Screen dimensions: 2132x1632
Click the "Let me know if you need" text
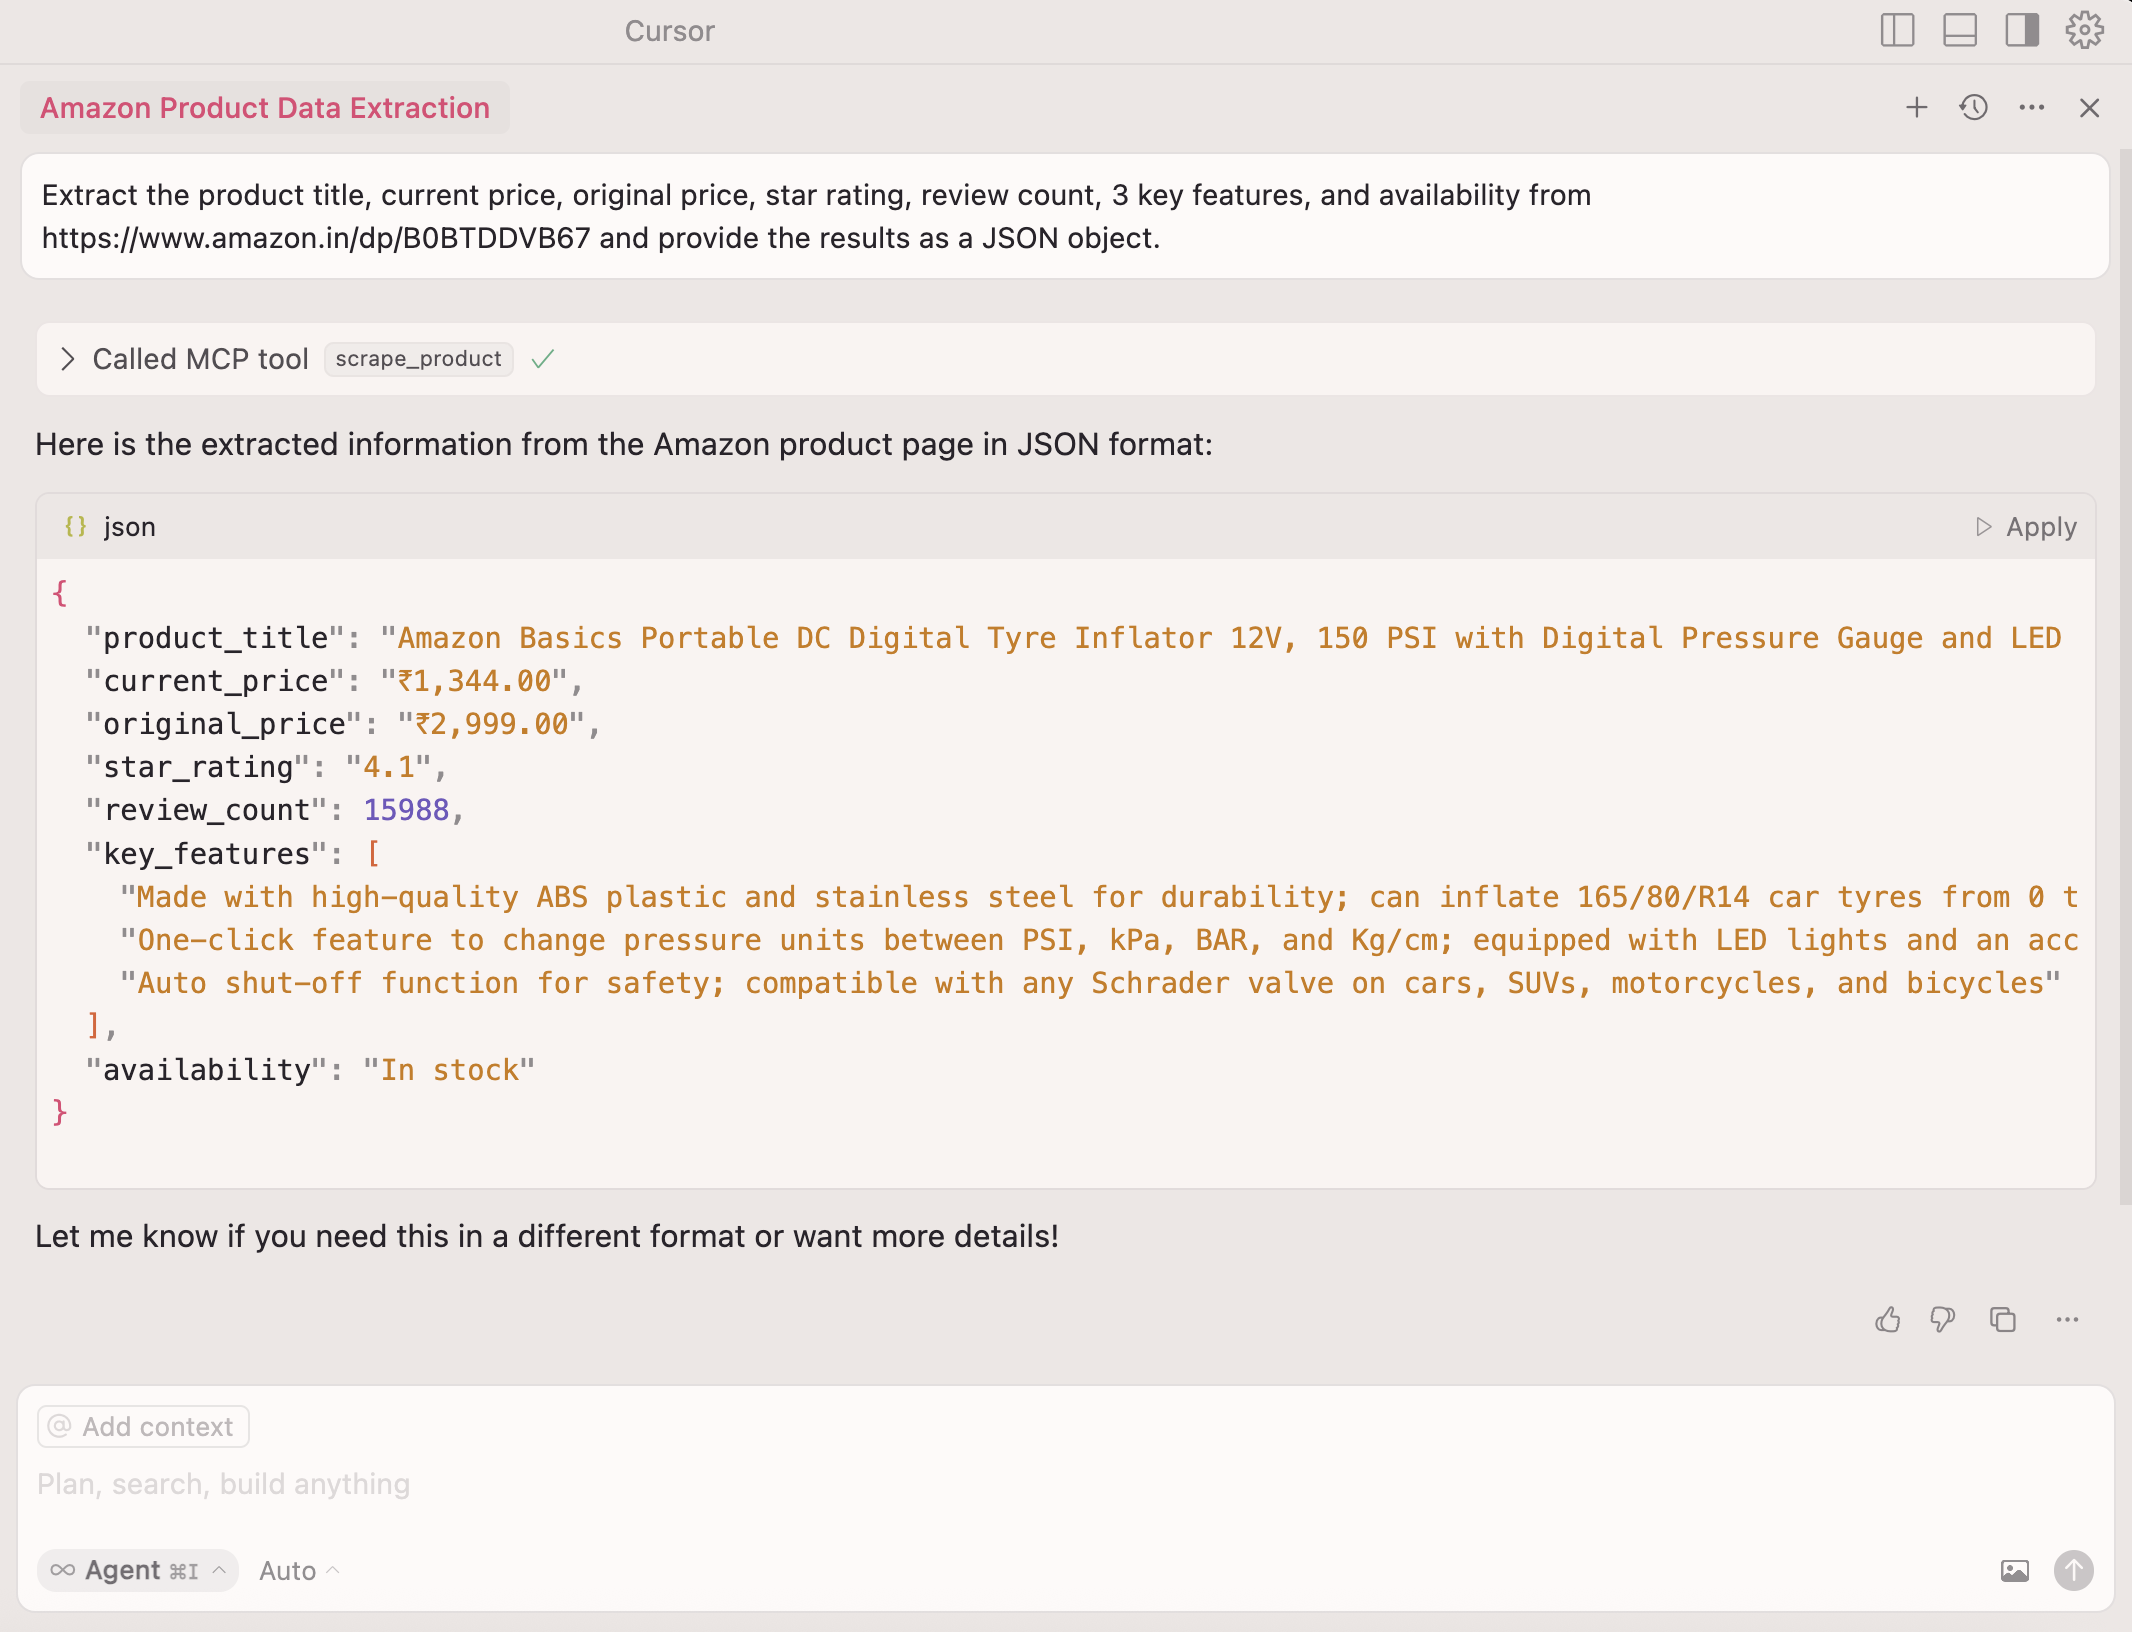pos(547,1236)
